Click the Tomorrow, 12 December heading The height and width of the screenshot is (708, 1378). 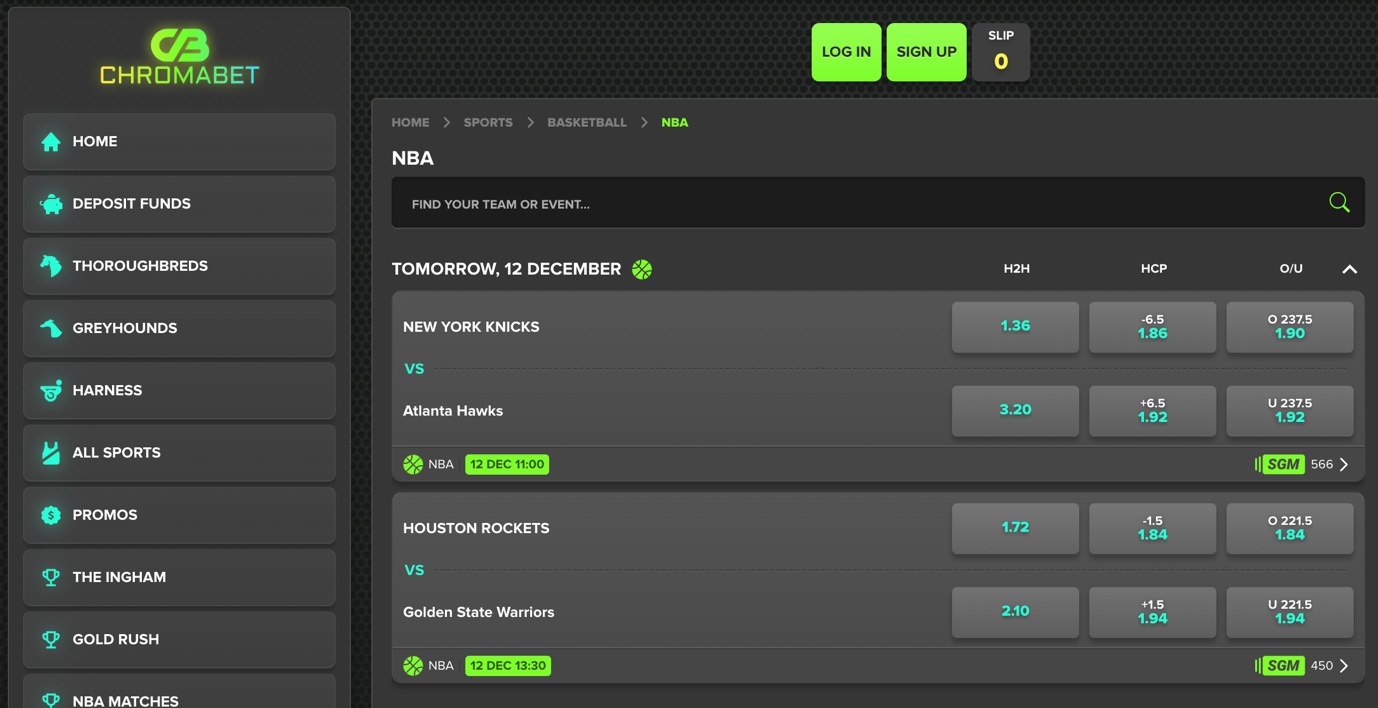(506, 269)
